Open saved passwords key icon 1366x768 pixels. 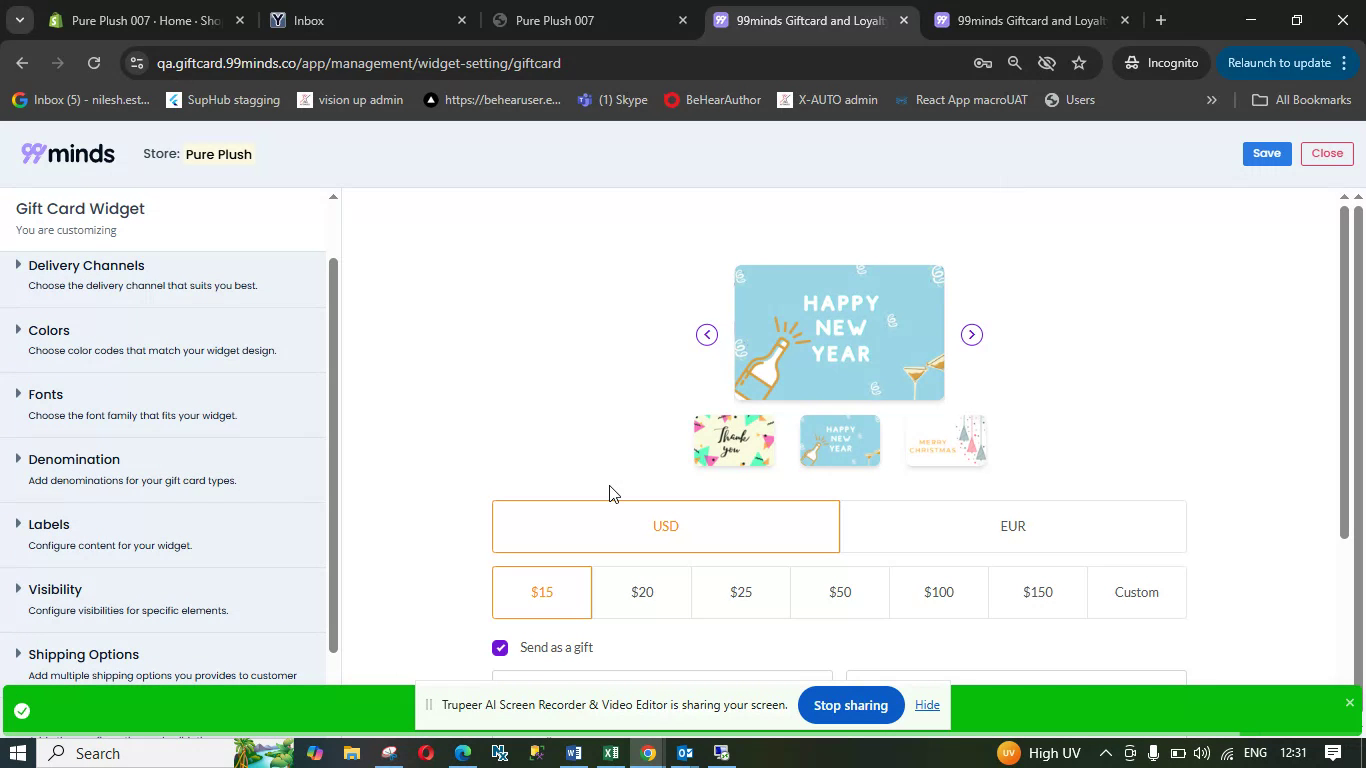983,63
